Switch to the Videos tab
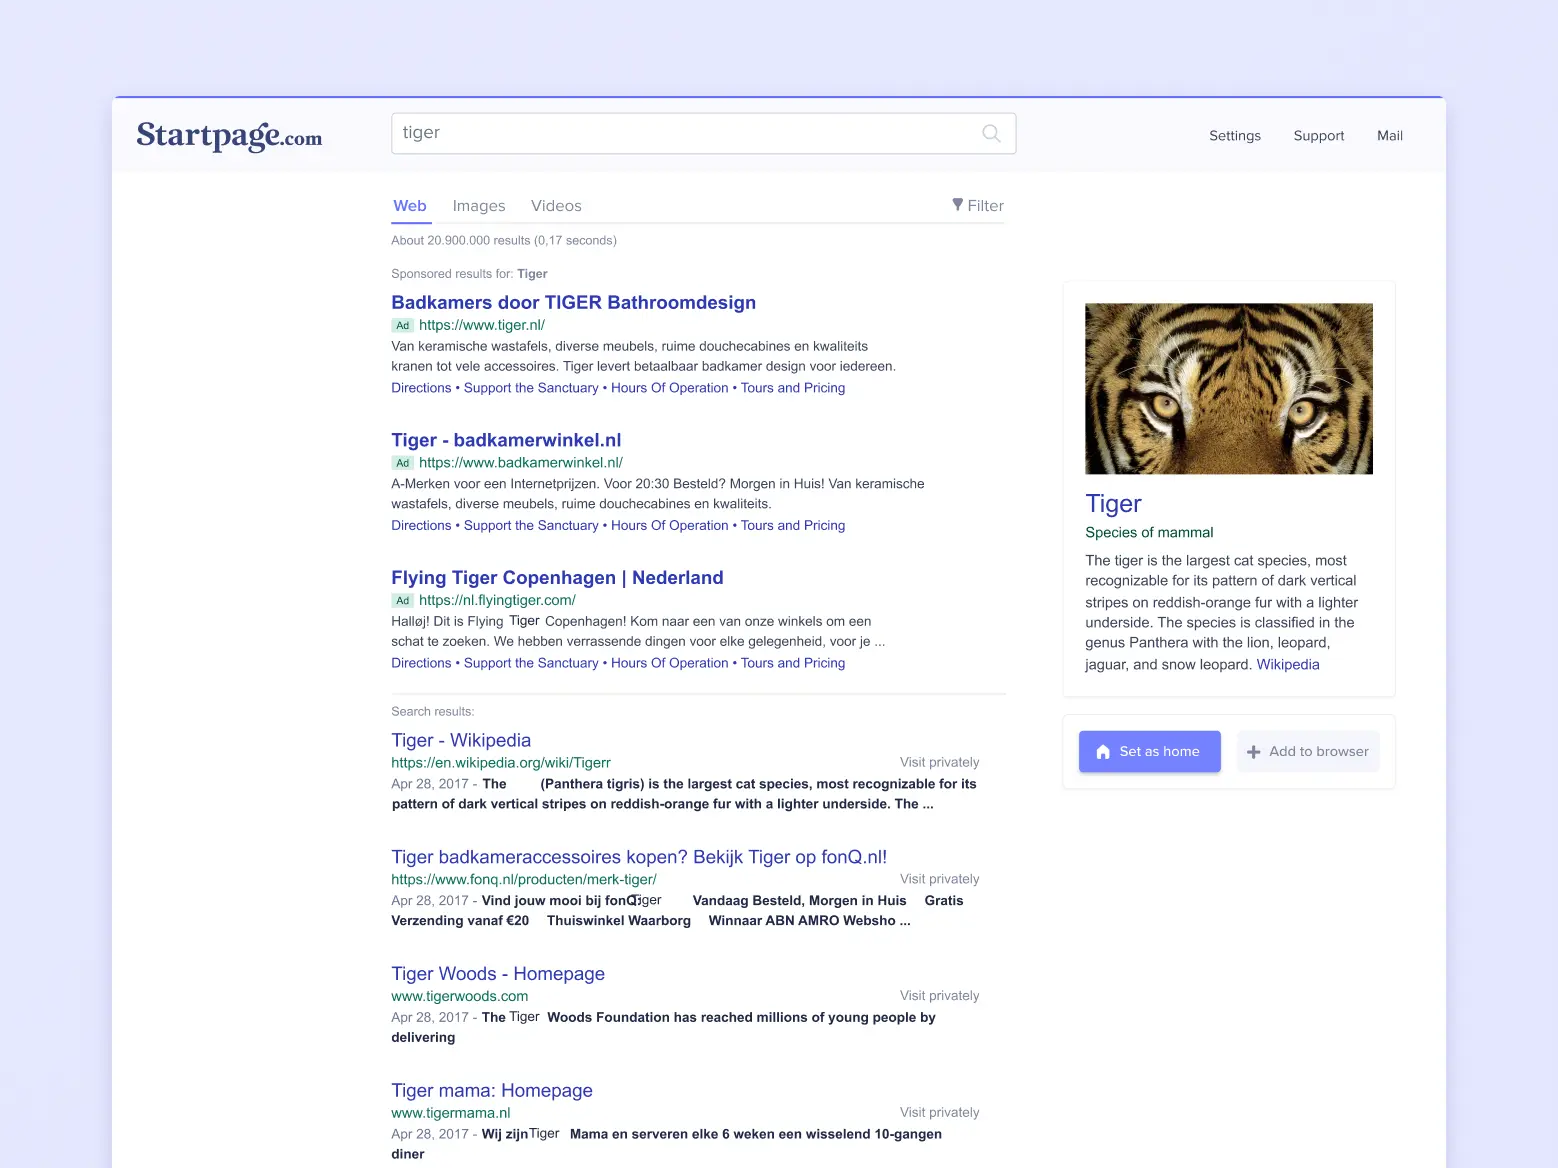1558x1168 pixels. point(556,206)
